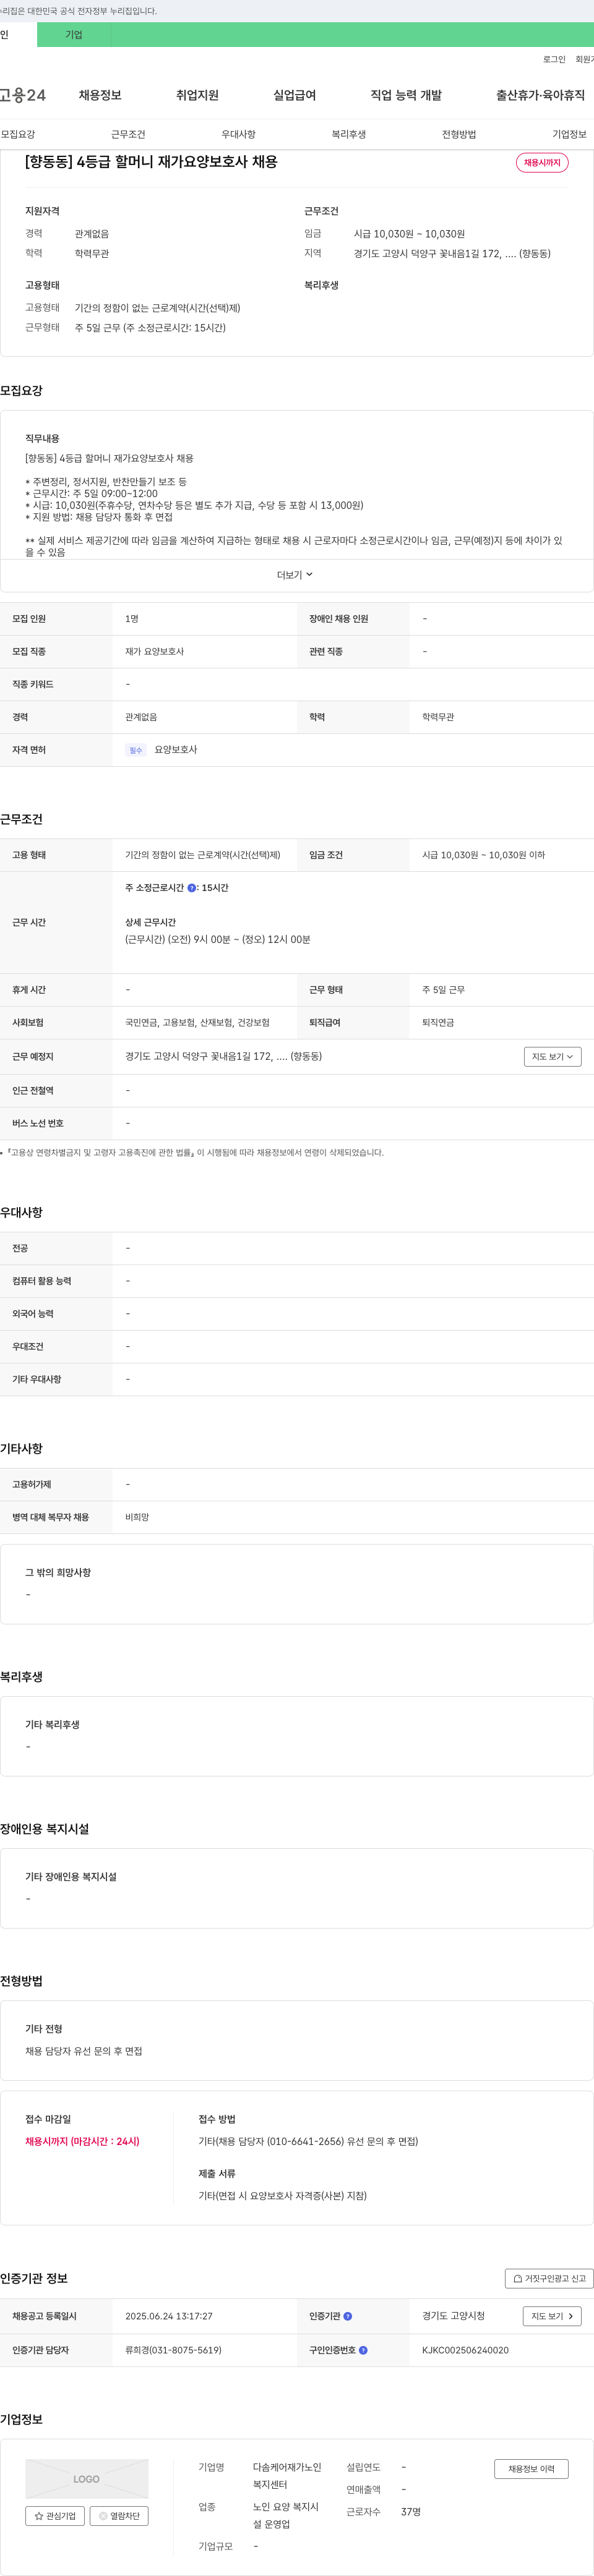This screenshot has width=594, height=2576.
Task: Jump to 복리후생 section tab
Action: (x=349, y=134)
